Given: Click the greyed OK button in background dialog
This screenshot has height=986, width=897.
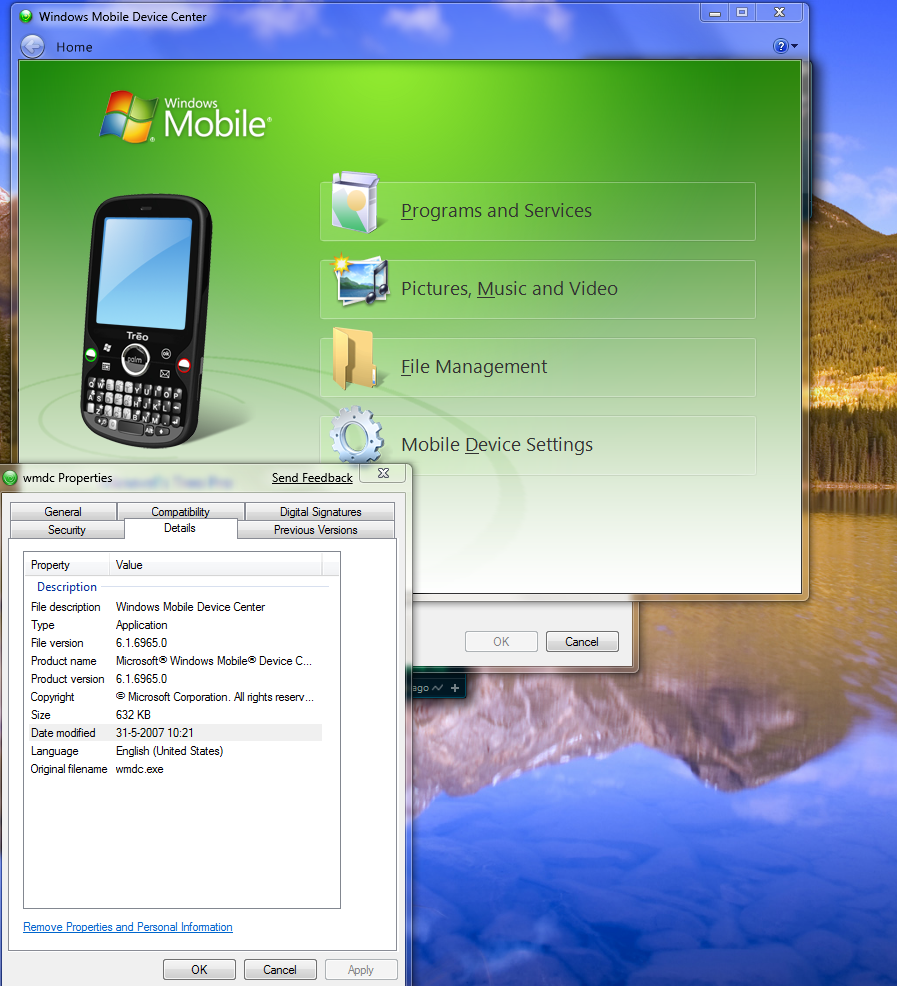Looking at the screenshot, I should [501, 641].
